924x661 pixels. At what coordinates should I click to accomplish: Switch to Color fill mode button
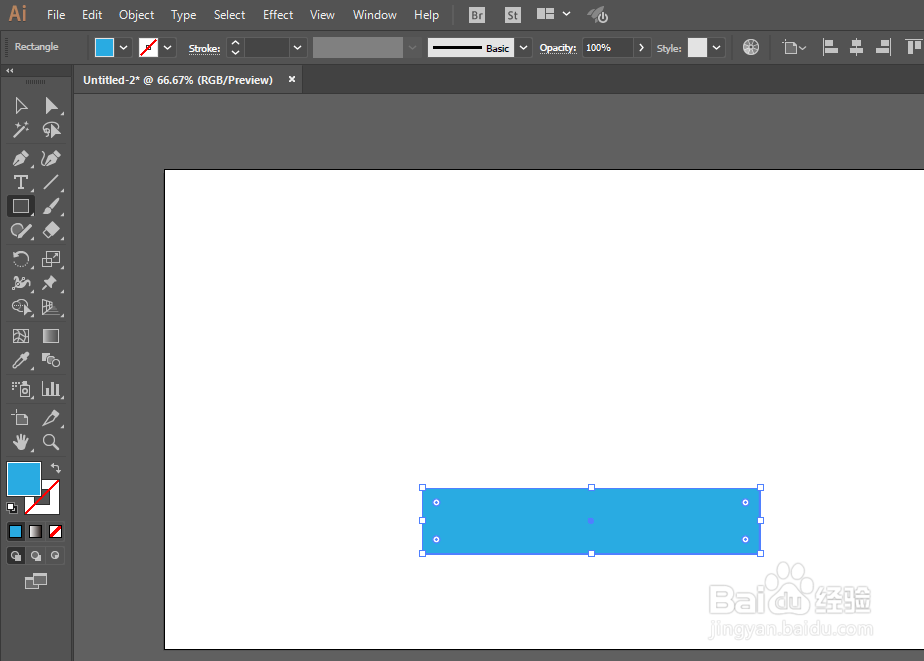coord(16,531)
